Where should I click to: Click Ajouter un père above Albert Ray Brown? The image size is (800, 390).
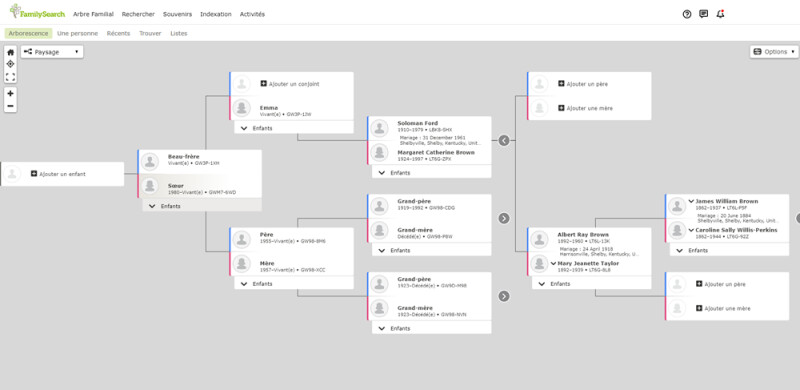click(x=583, y=84)
